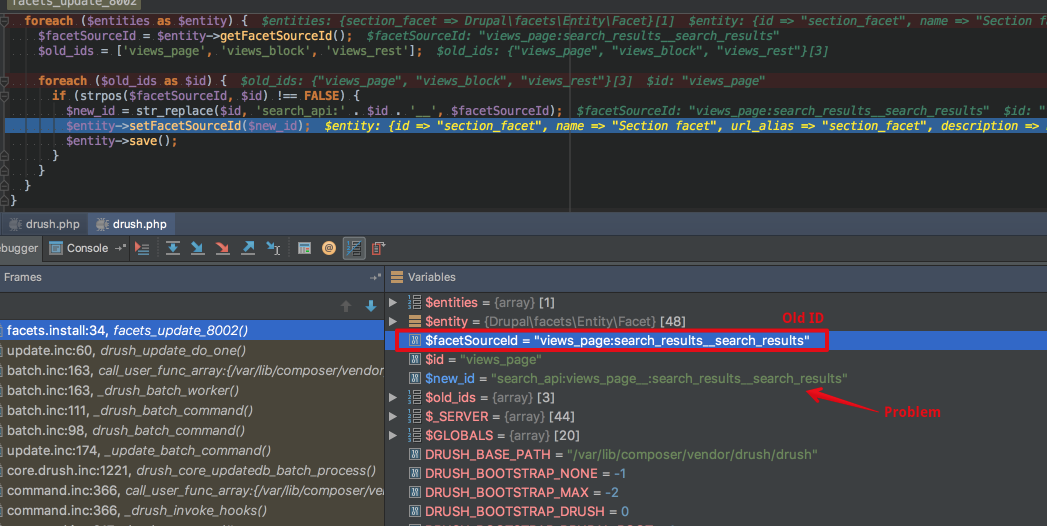1047x526 pixels.
Task: Select frame facets.install:34, facets_update_8002()
Action: coord(192,330)
